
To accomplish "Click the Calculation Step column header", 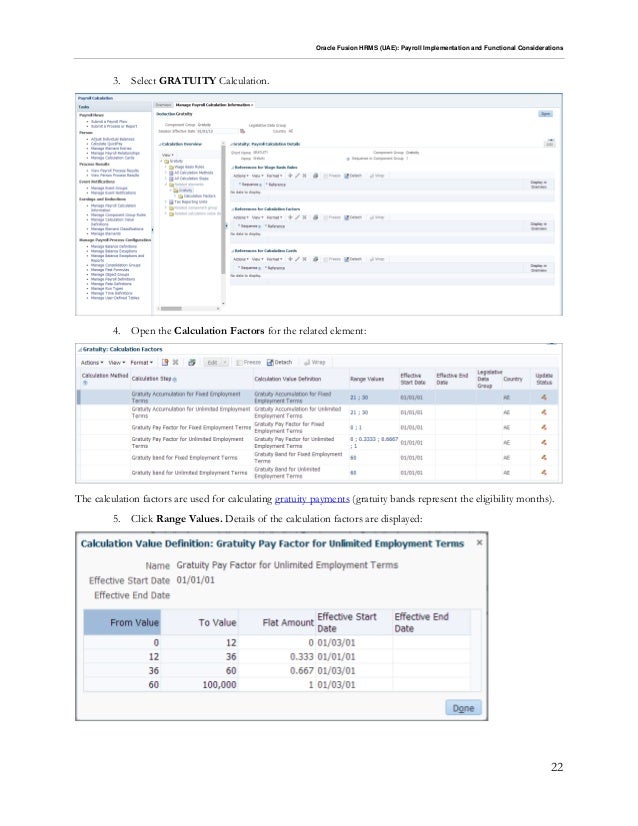I will pos(192,379).
